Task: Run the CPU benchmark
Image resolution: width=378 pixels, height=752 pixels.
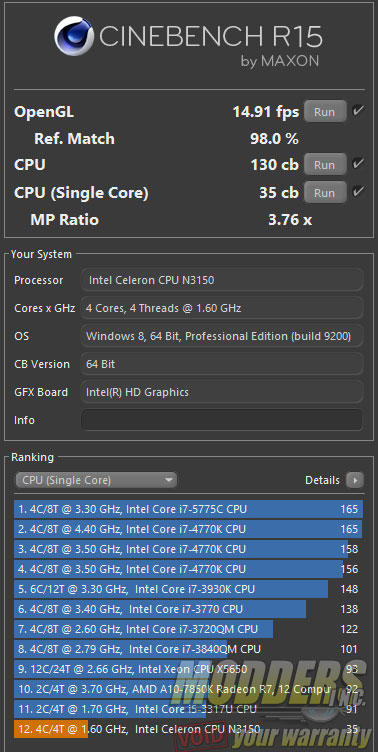Action: click(325, 164)
